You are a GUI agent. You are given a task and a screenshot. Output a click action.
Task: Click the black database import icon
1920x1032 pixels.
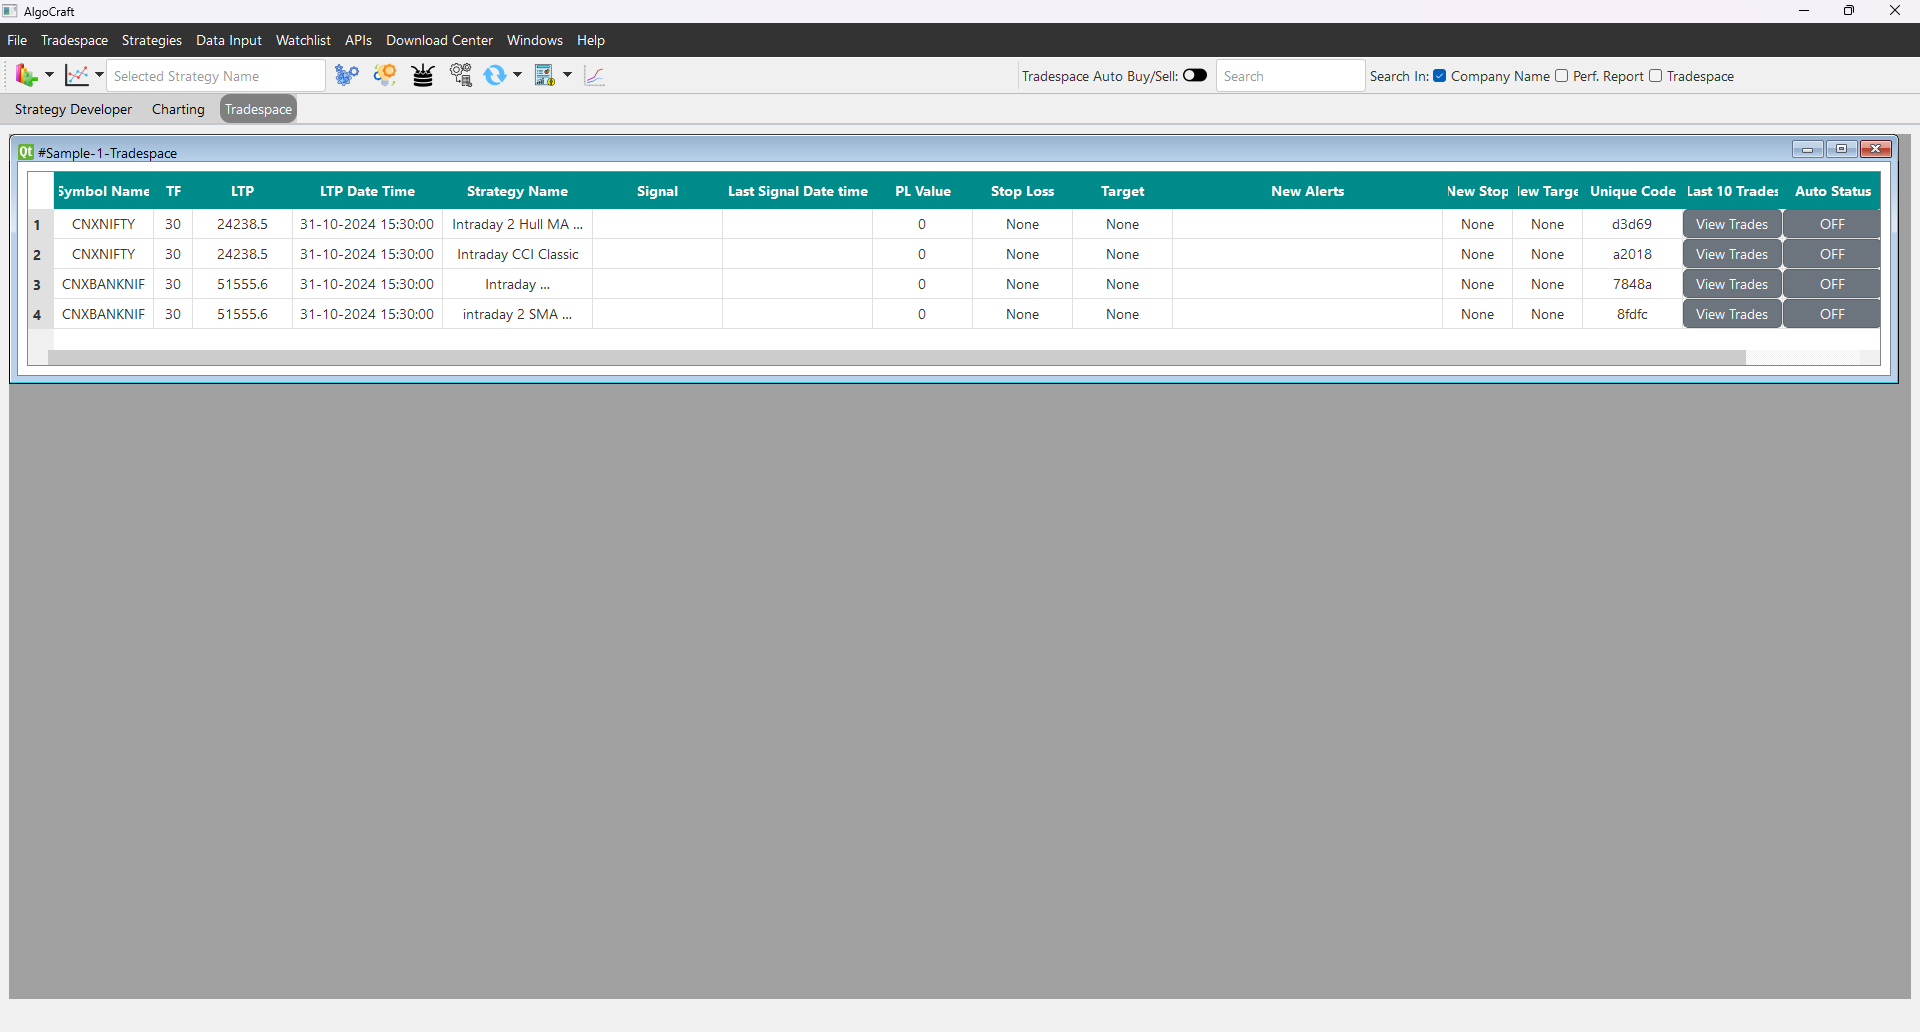(x=423, y=75)
